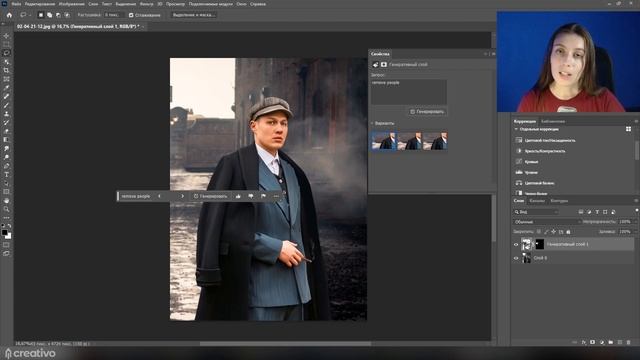Open layer kind filter dropdown

[536, 212]
